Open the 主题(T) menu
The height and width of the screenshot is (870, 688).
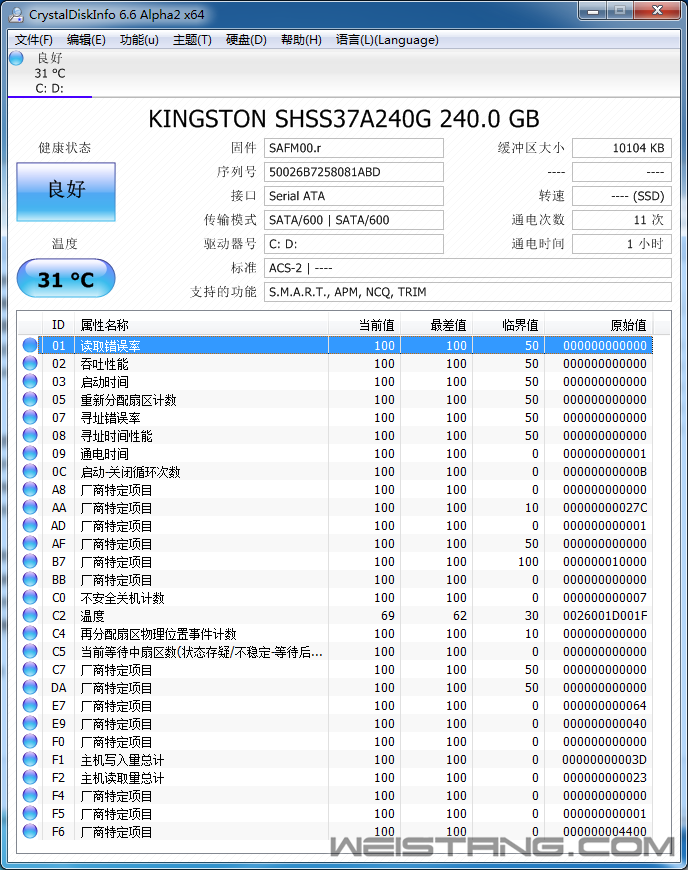[192, 40]
